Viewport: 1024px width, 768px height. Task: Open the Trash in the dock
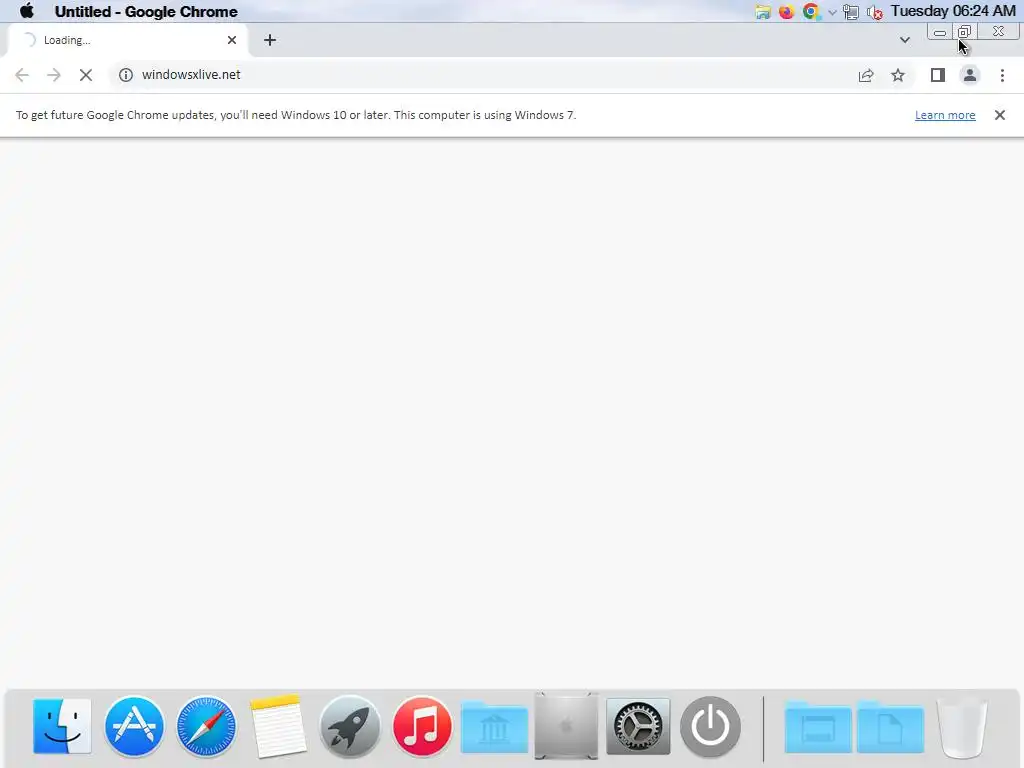click(962, 728)
